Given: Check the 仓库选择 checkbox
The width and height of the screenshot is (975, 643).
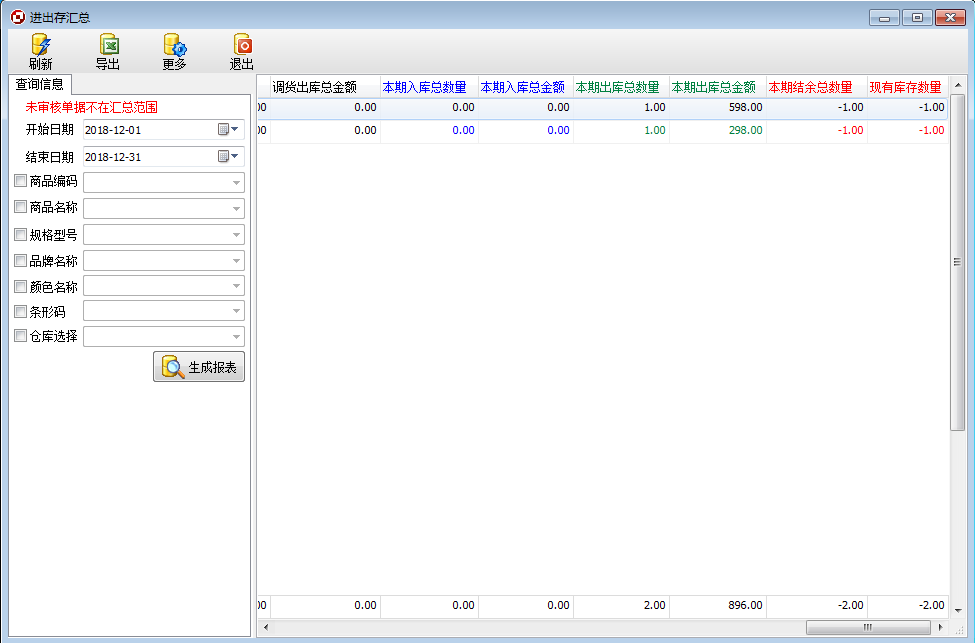Looking at the screenshot, I should (x=21, y=336).
